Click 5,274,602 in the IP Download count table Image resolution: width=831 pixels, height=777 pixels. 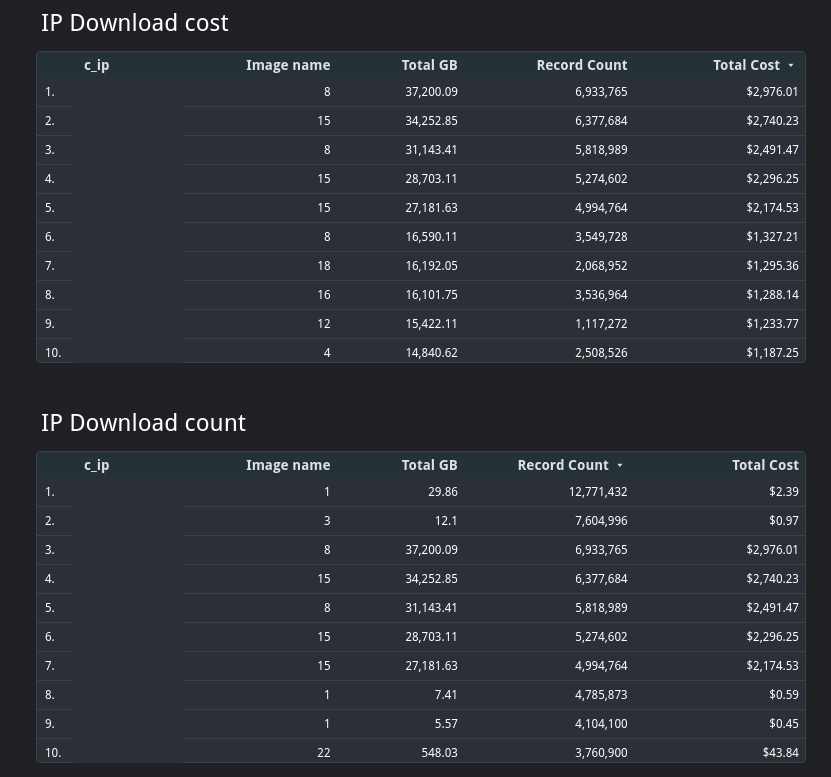tap(601, 637)
